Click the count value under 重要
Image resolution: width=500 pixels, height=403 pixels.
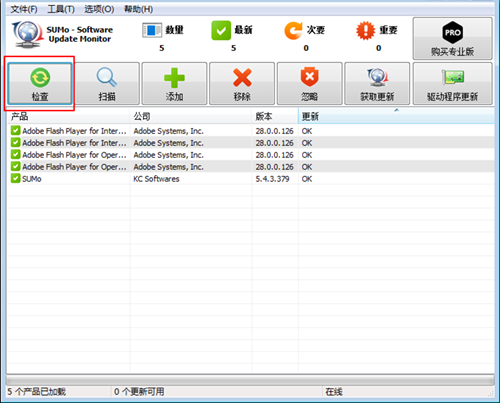(x=379, y=48)
